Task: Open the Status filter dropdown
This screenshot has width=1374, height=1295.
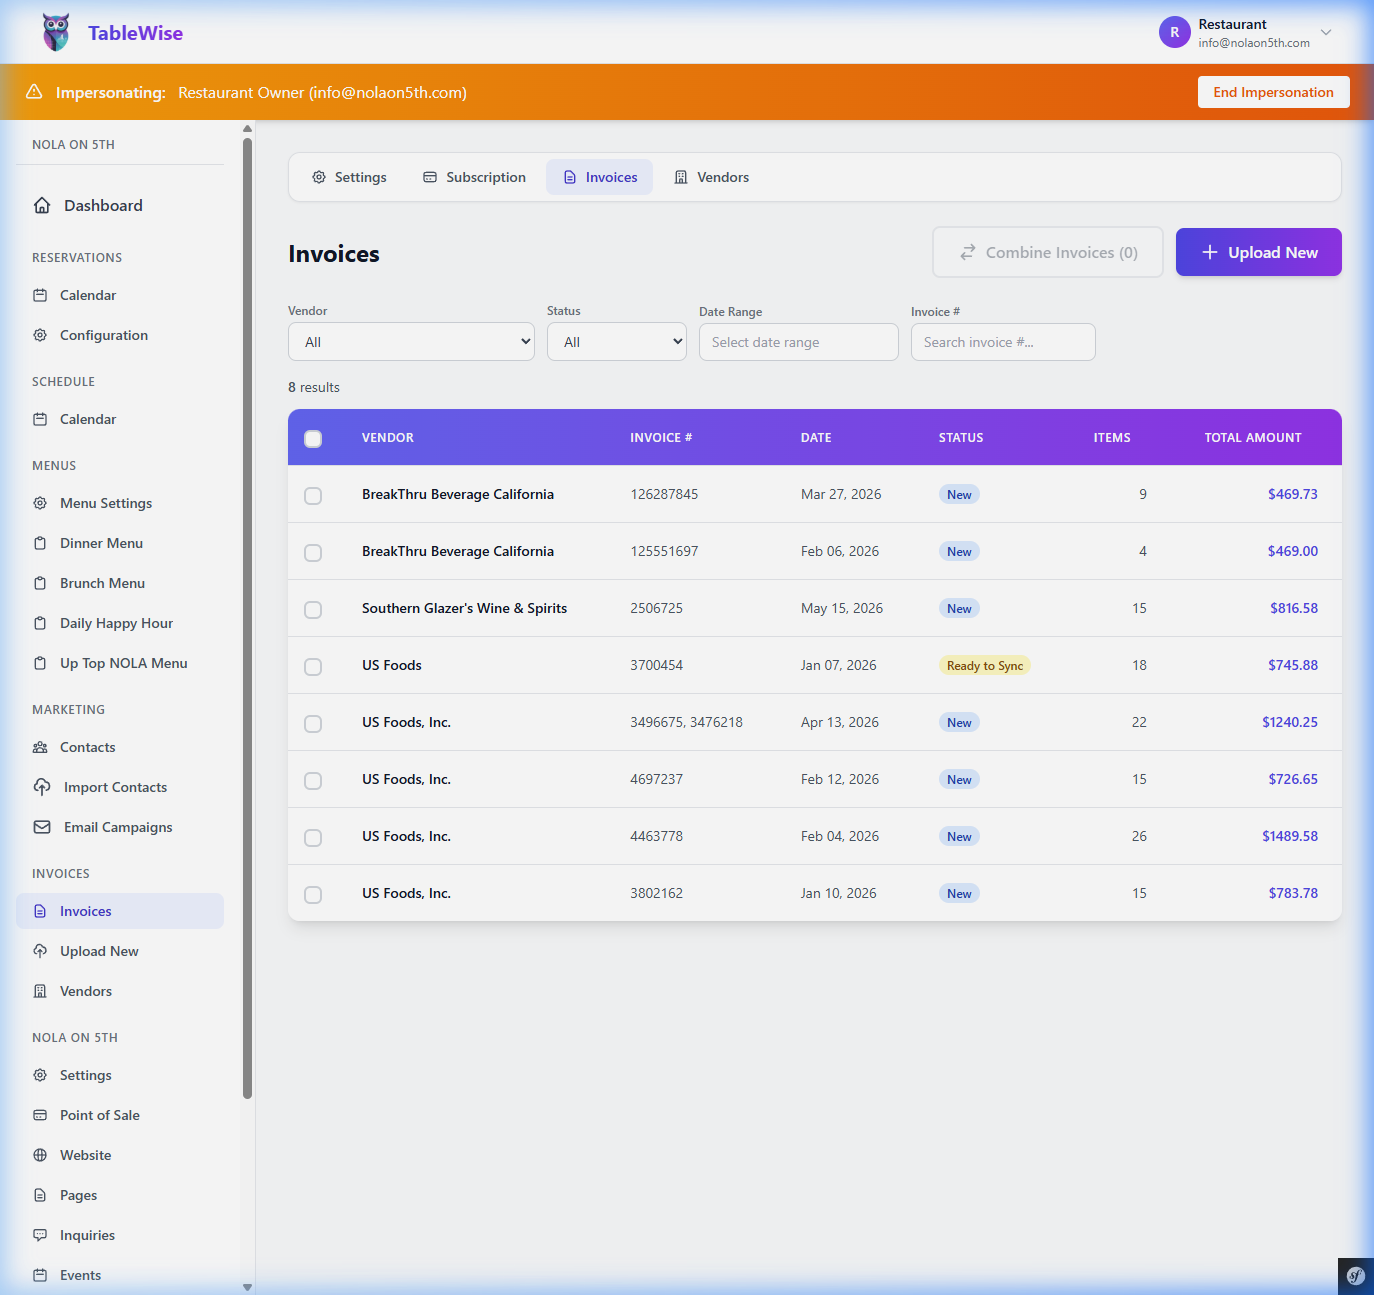Action: coord(617,342)
